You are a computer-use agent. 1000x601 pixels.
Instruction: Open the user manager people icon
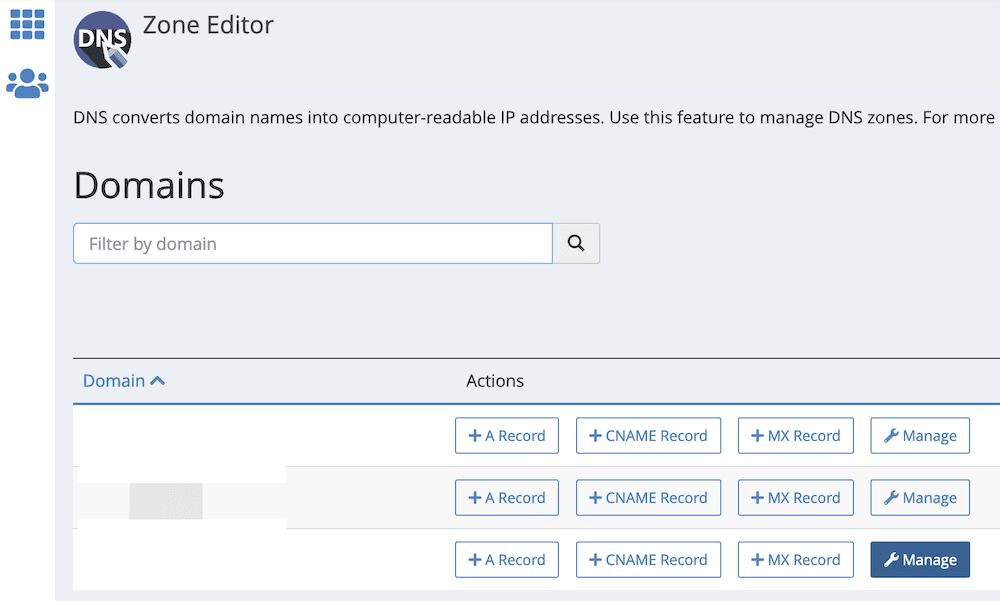(x=27, y=83)
